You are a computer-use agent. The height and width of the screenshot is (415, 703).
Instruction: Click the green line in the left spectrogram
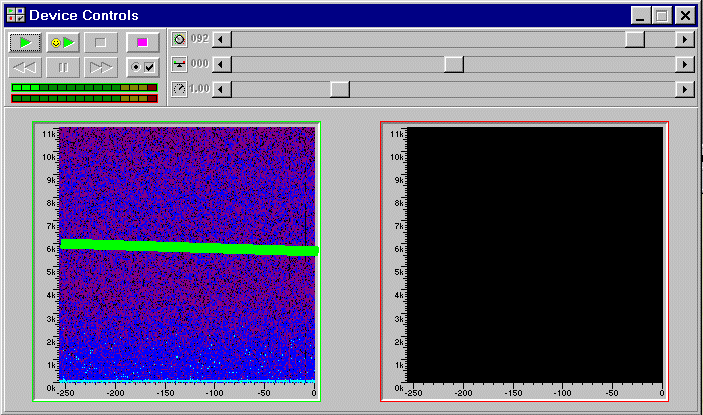point(189,247)
